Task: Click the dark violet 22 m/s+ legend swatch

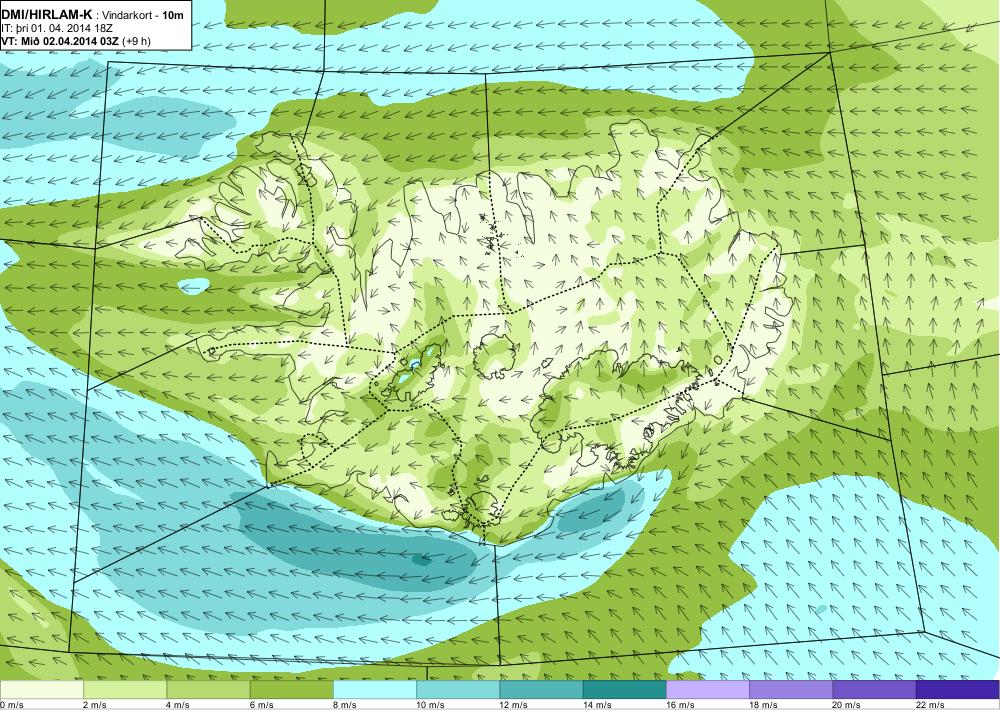Action: click(958, 690)
